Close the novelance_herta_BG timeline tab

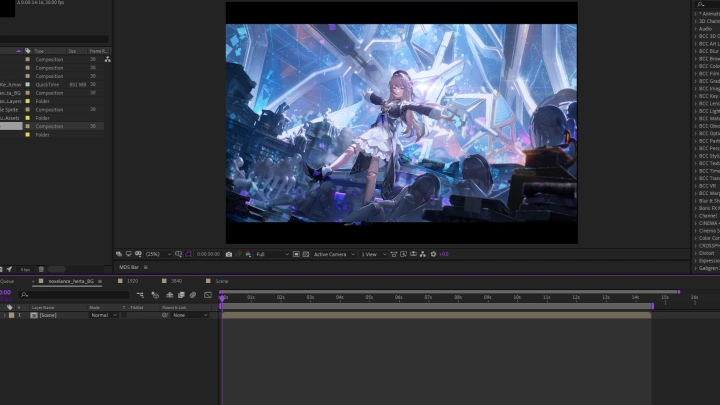(34, 281)
